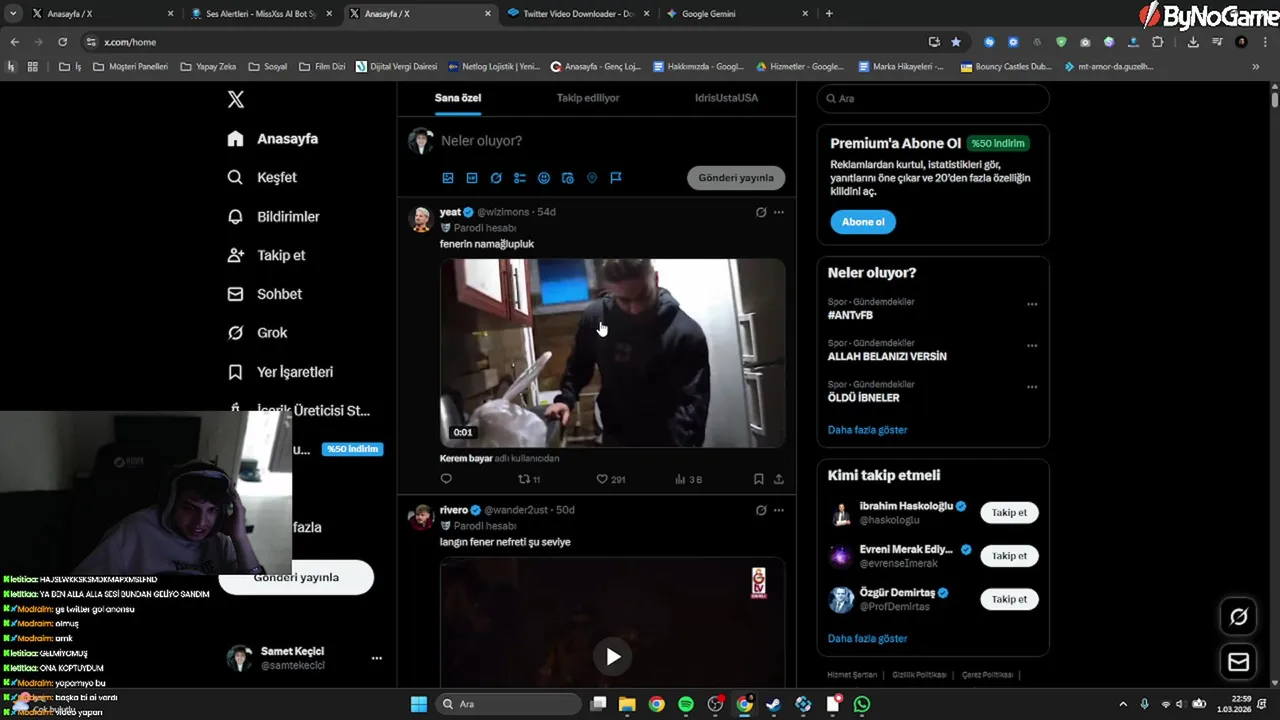The image size is (1280, 720).
Task: Click the Abone ol premium button
Action: [862, 222]
